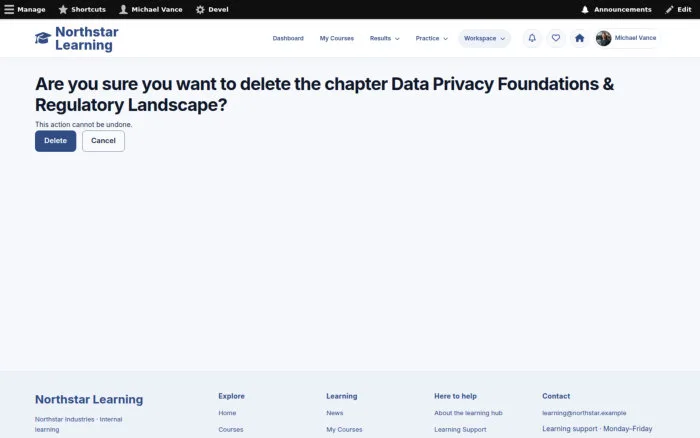Click learning@northstar.example email link

click(x=584, y=413)
